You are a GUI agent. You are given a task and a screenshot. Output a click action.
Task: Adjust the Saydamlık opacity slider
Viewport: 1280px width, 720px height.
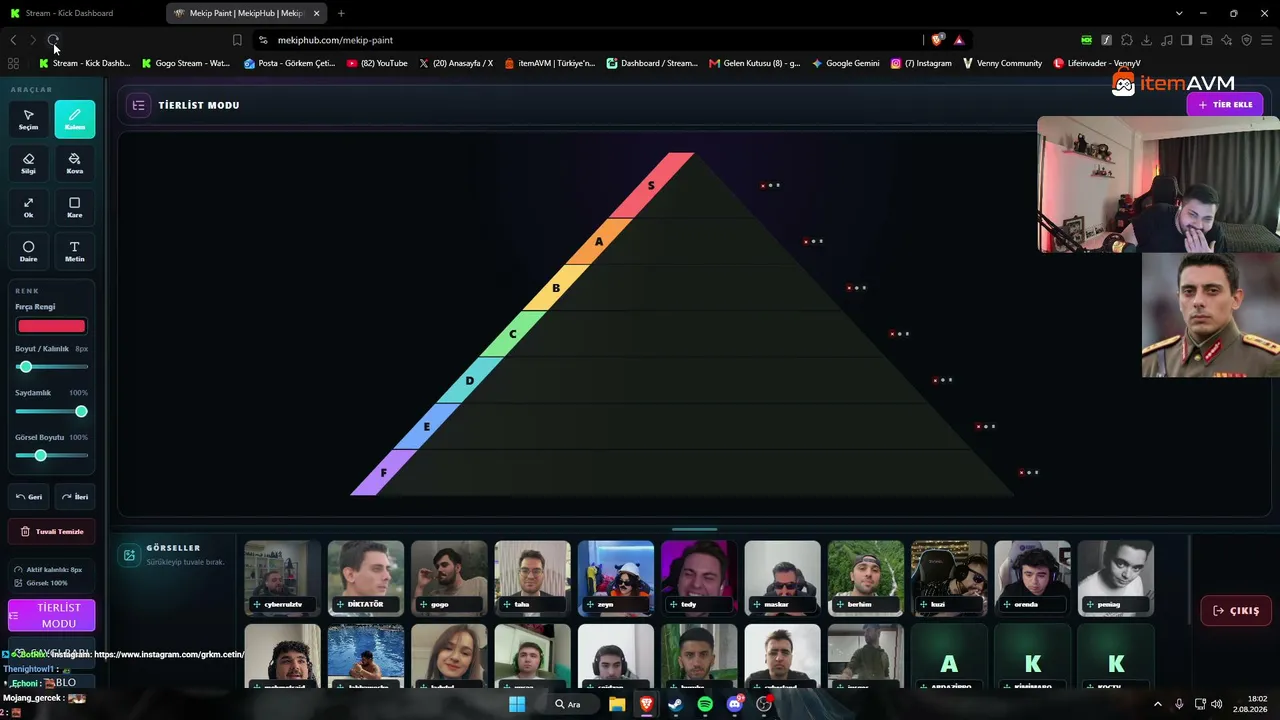(x=52, y=411)
